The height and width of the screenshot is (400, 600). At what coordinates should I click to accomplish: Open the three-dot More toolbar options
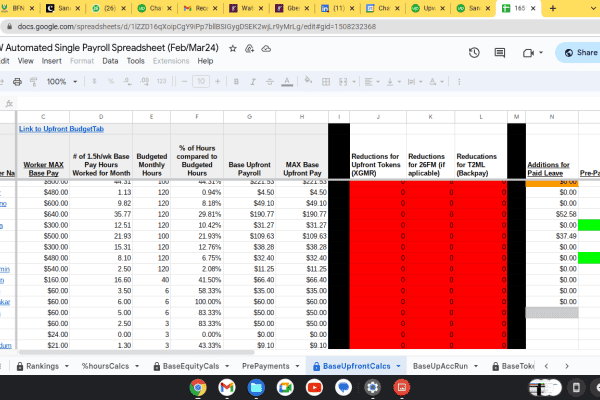pyautogui.click(x=459, y=82)
